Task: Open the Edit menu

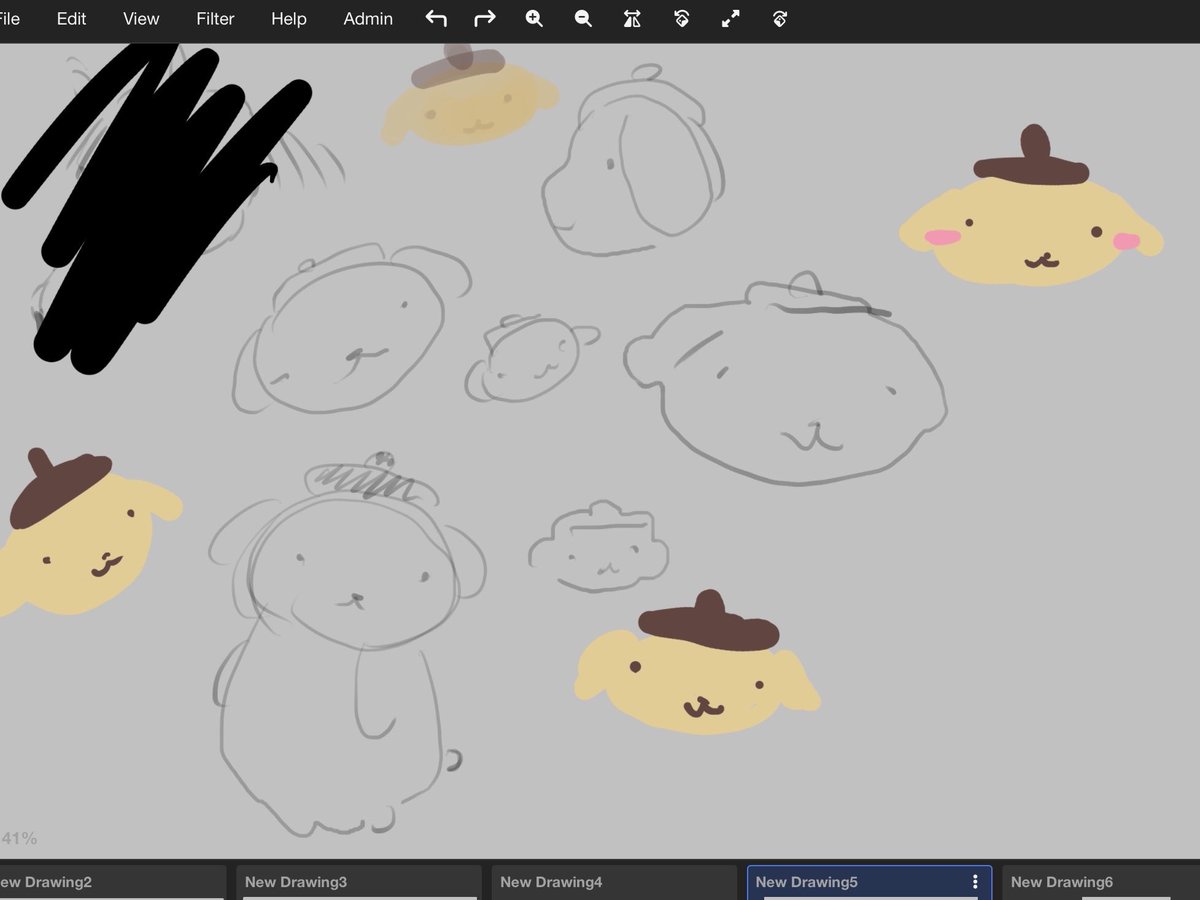Action: (71, 19)
